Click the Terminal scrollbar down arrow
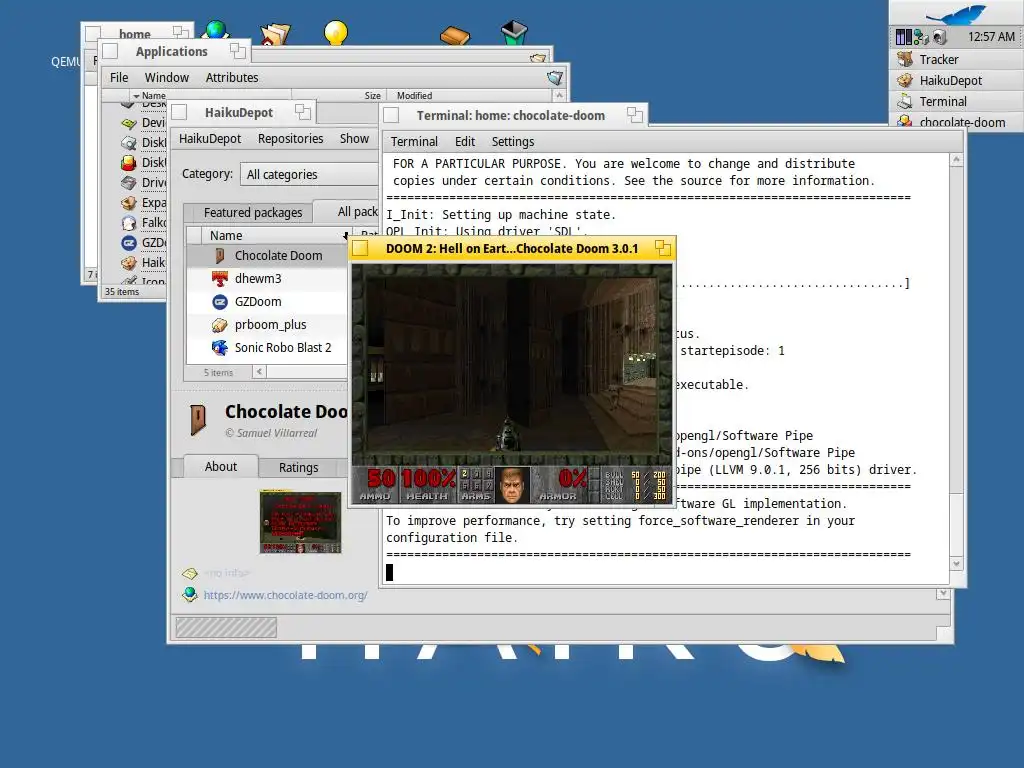 956,564
